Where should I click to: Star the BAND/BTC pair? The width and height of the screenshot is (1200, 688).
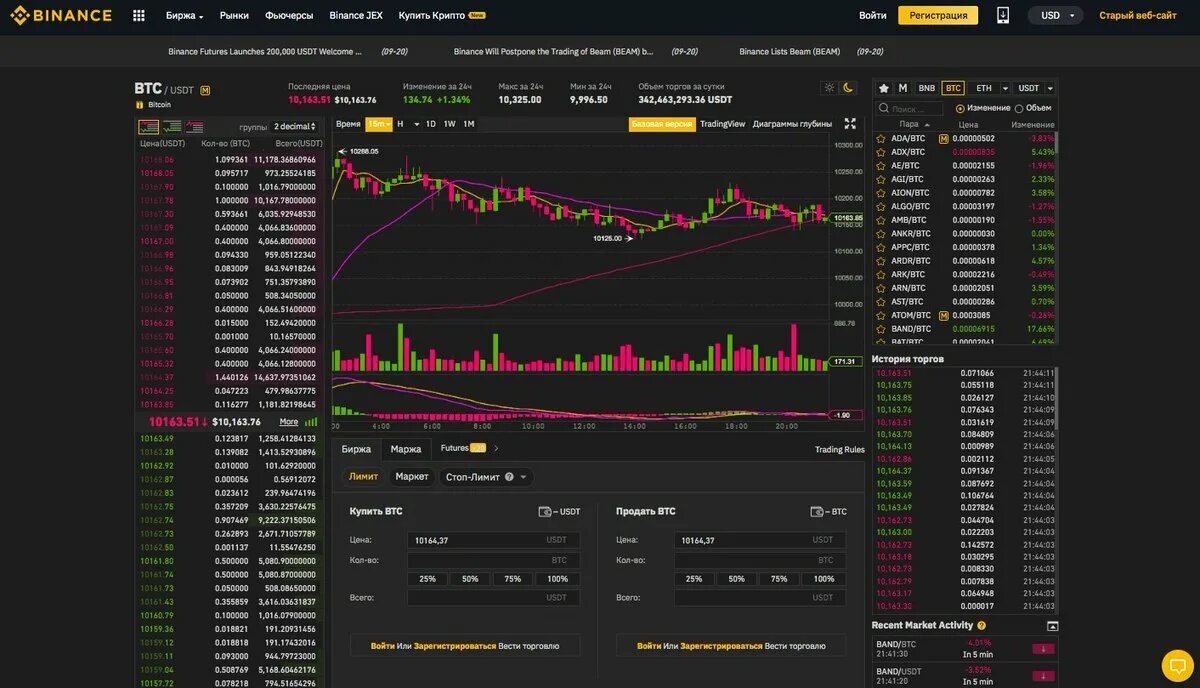[881, 329]
